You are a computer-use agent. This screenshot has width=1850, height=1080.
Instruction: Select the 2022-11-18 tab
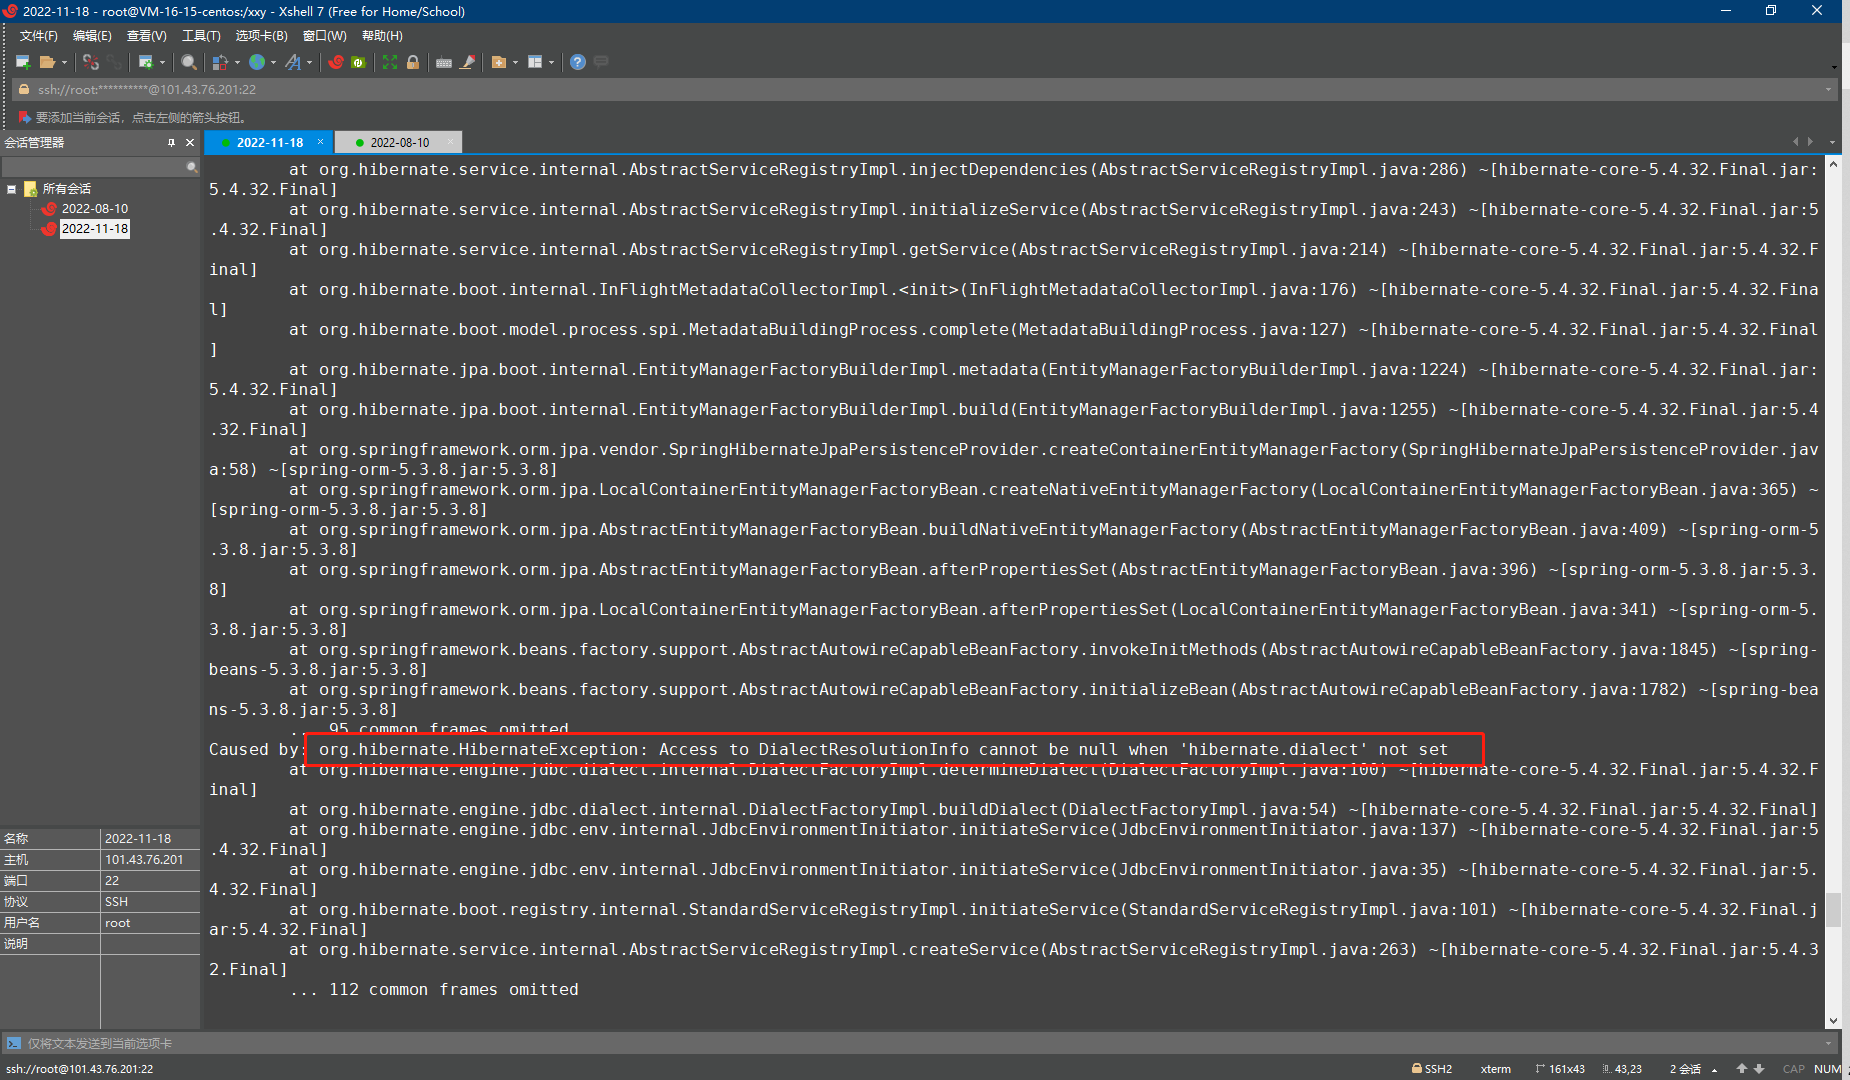[x=269, y=143]
